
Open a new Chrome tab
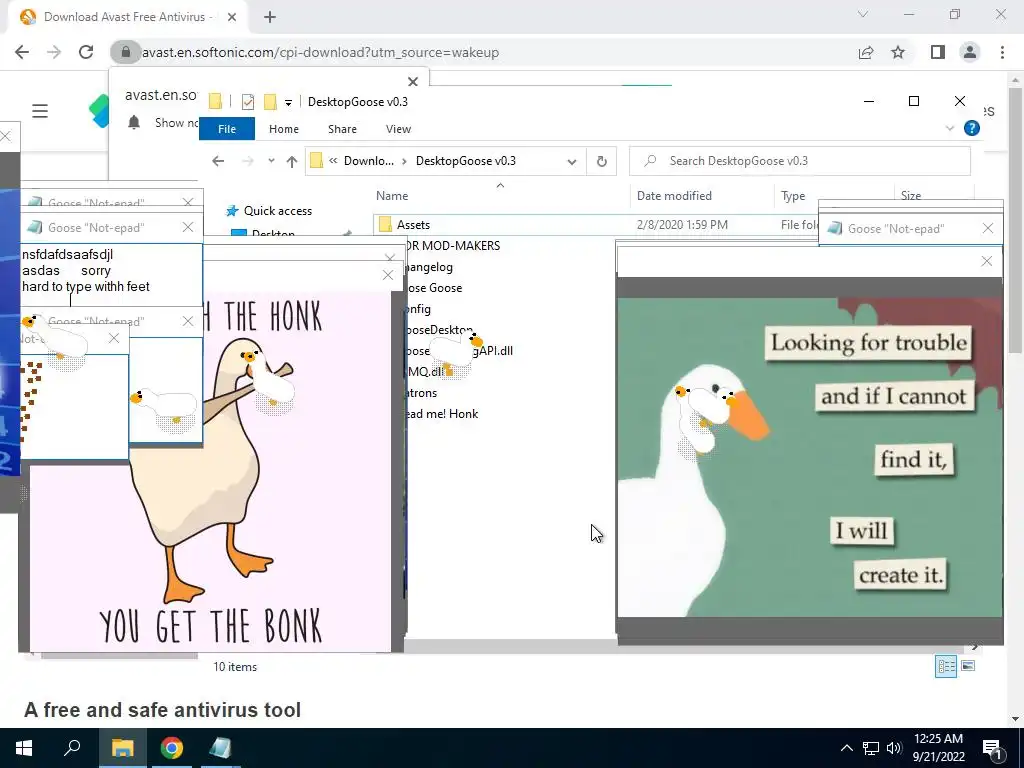click(270, 17)
